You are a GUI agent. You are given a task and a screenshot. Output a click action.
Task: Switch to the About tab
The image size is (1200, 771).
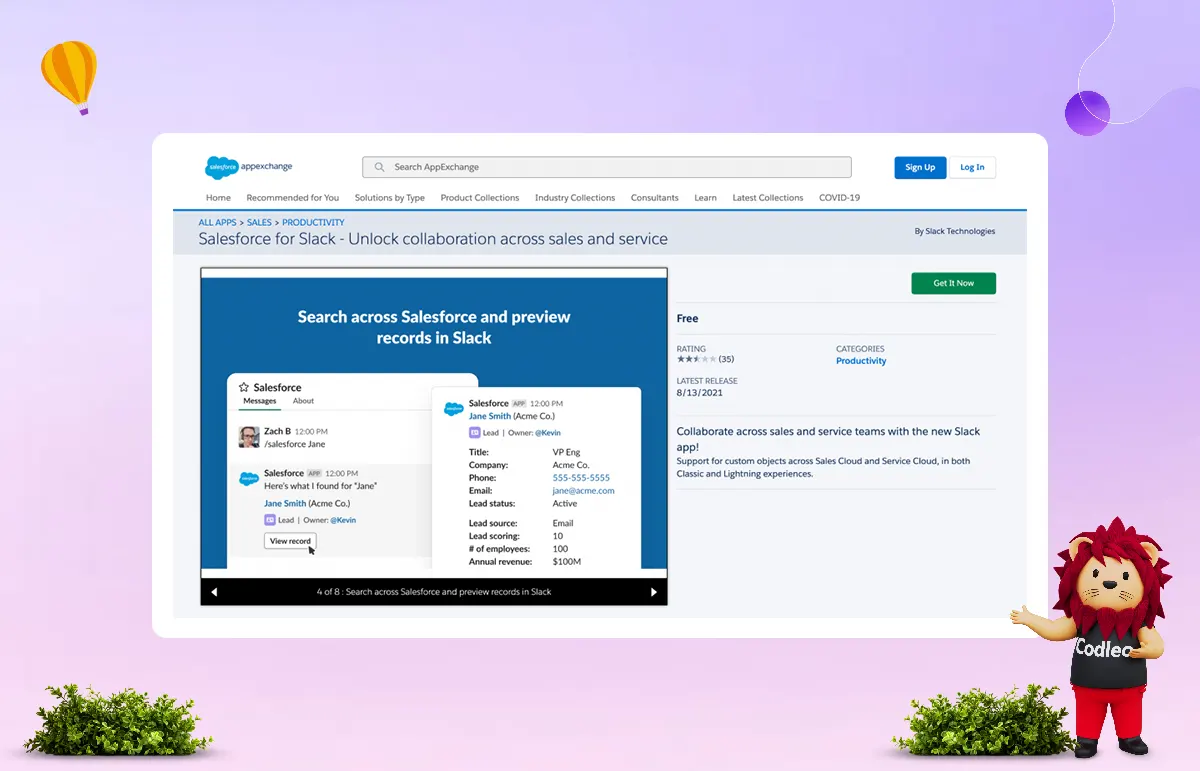[303, 401]
